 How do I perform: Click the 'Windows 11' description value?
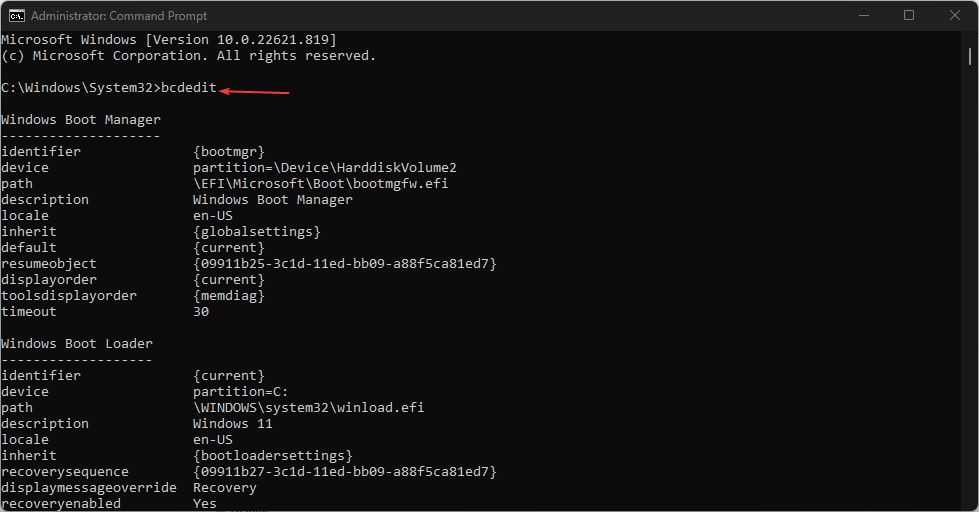click(x=232, y=424)
